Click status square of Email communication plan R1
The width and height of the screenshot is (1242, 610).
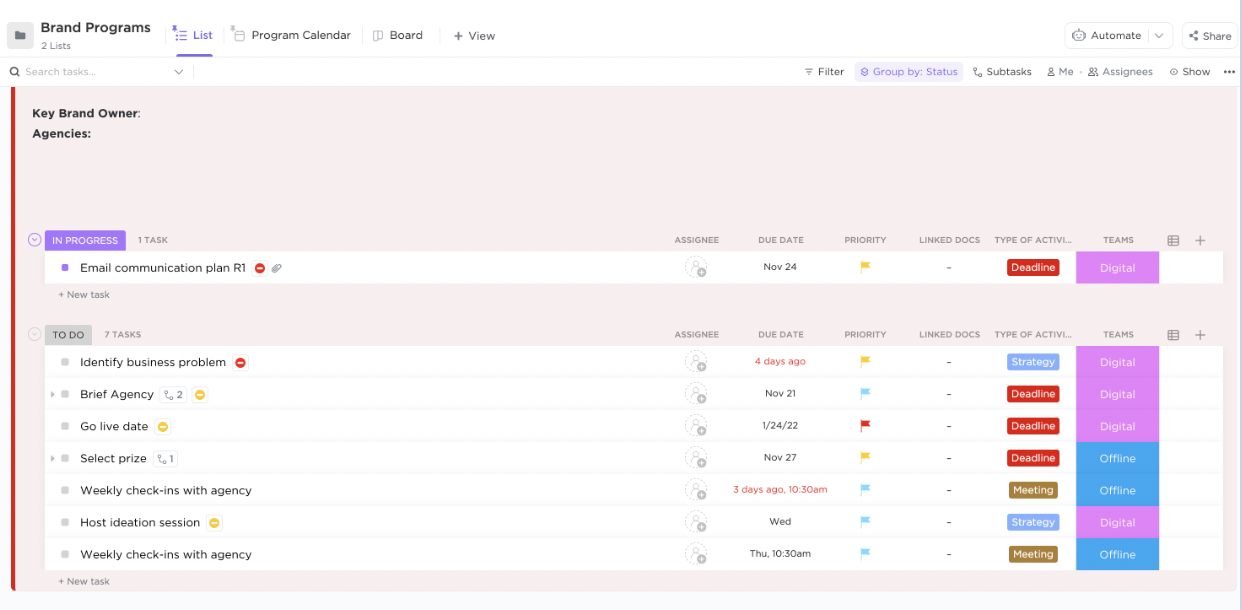click(65, 267)
